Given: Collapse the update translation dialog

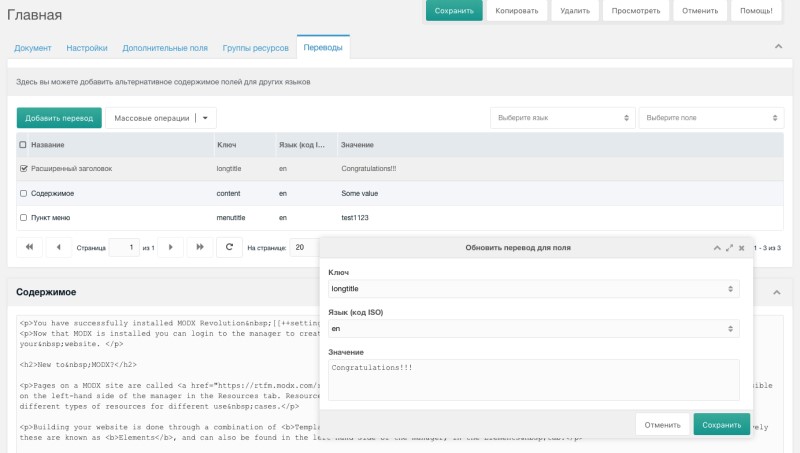Looking at the screenshot, I should click(x=717, y=247).
